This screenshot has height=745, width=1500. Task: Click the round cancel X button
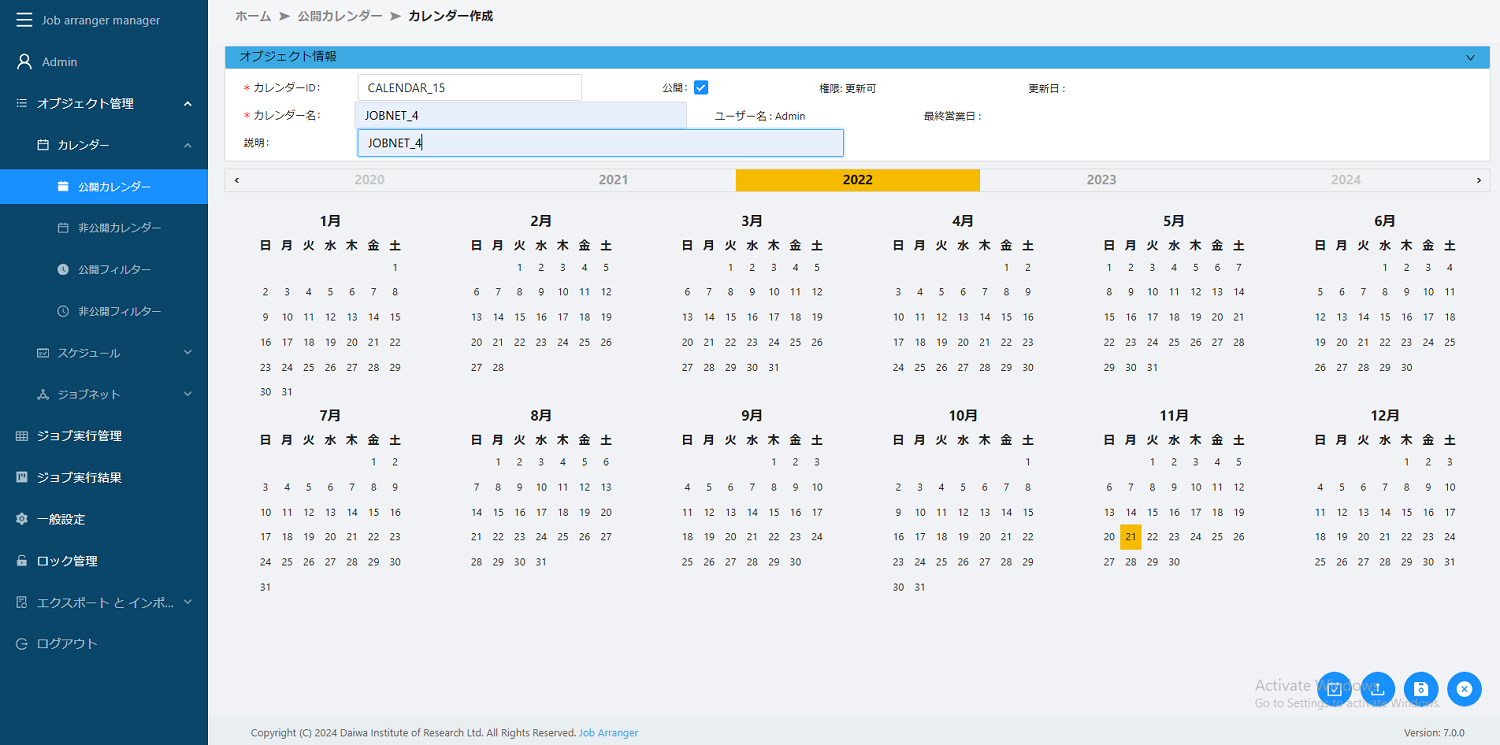pos(1464,688)
